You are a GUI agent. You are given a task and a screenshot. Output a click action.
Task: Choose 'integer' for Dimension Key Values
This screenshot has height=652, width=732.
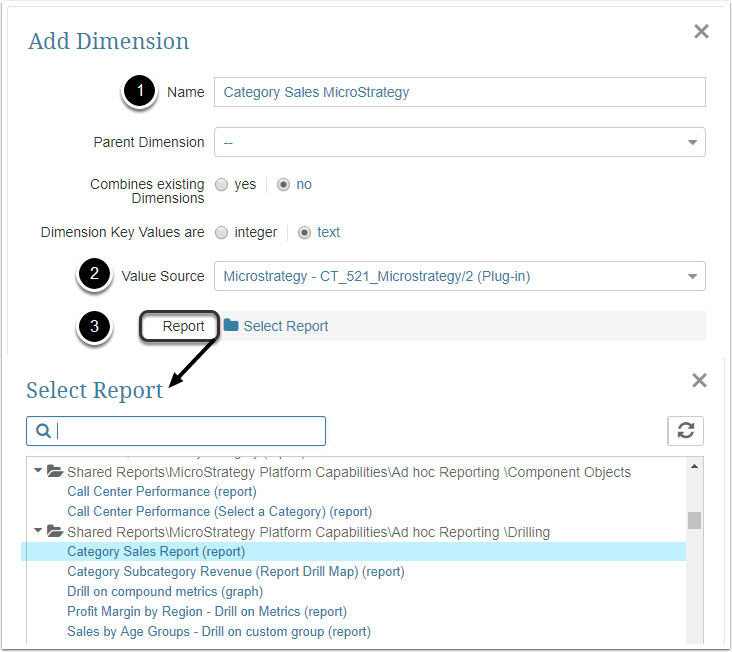[x=221, y=232]
